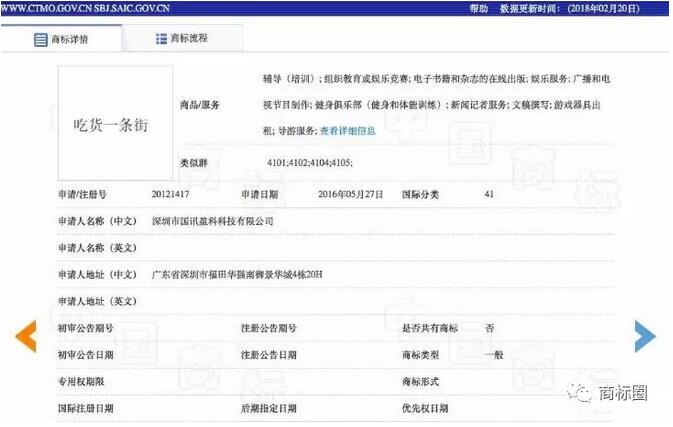Click the 类似群 label

194,163
